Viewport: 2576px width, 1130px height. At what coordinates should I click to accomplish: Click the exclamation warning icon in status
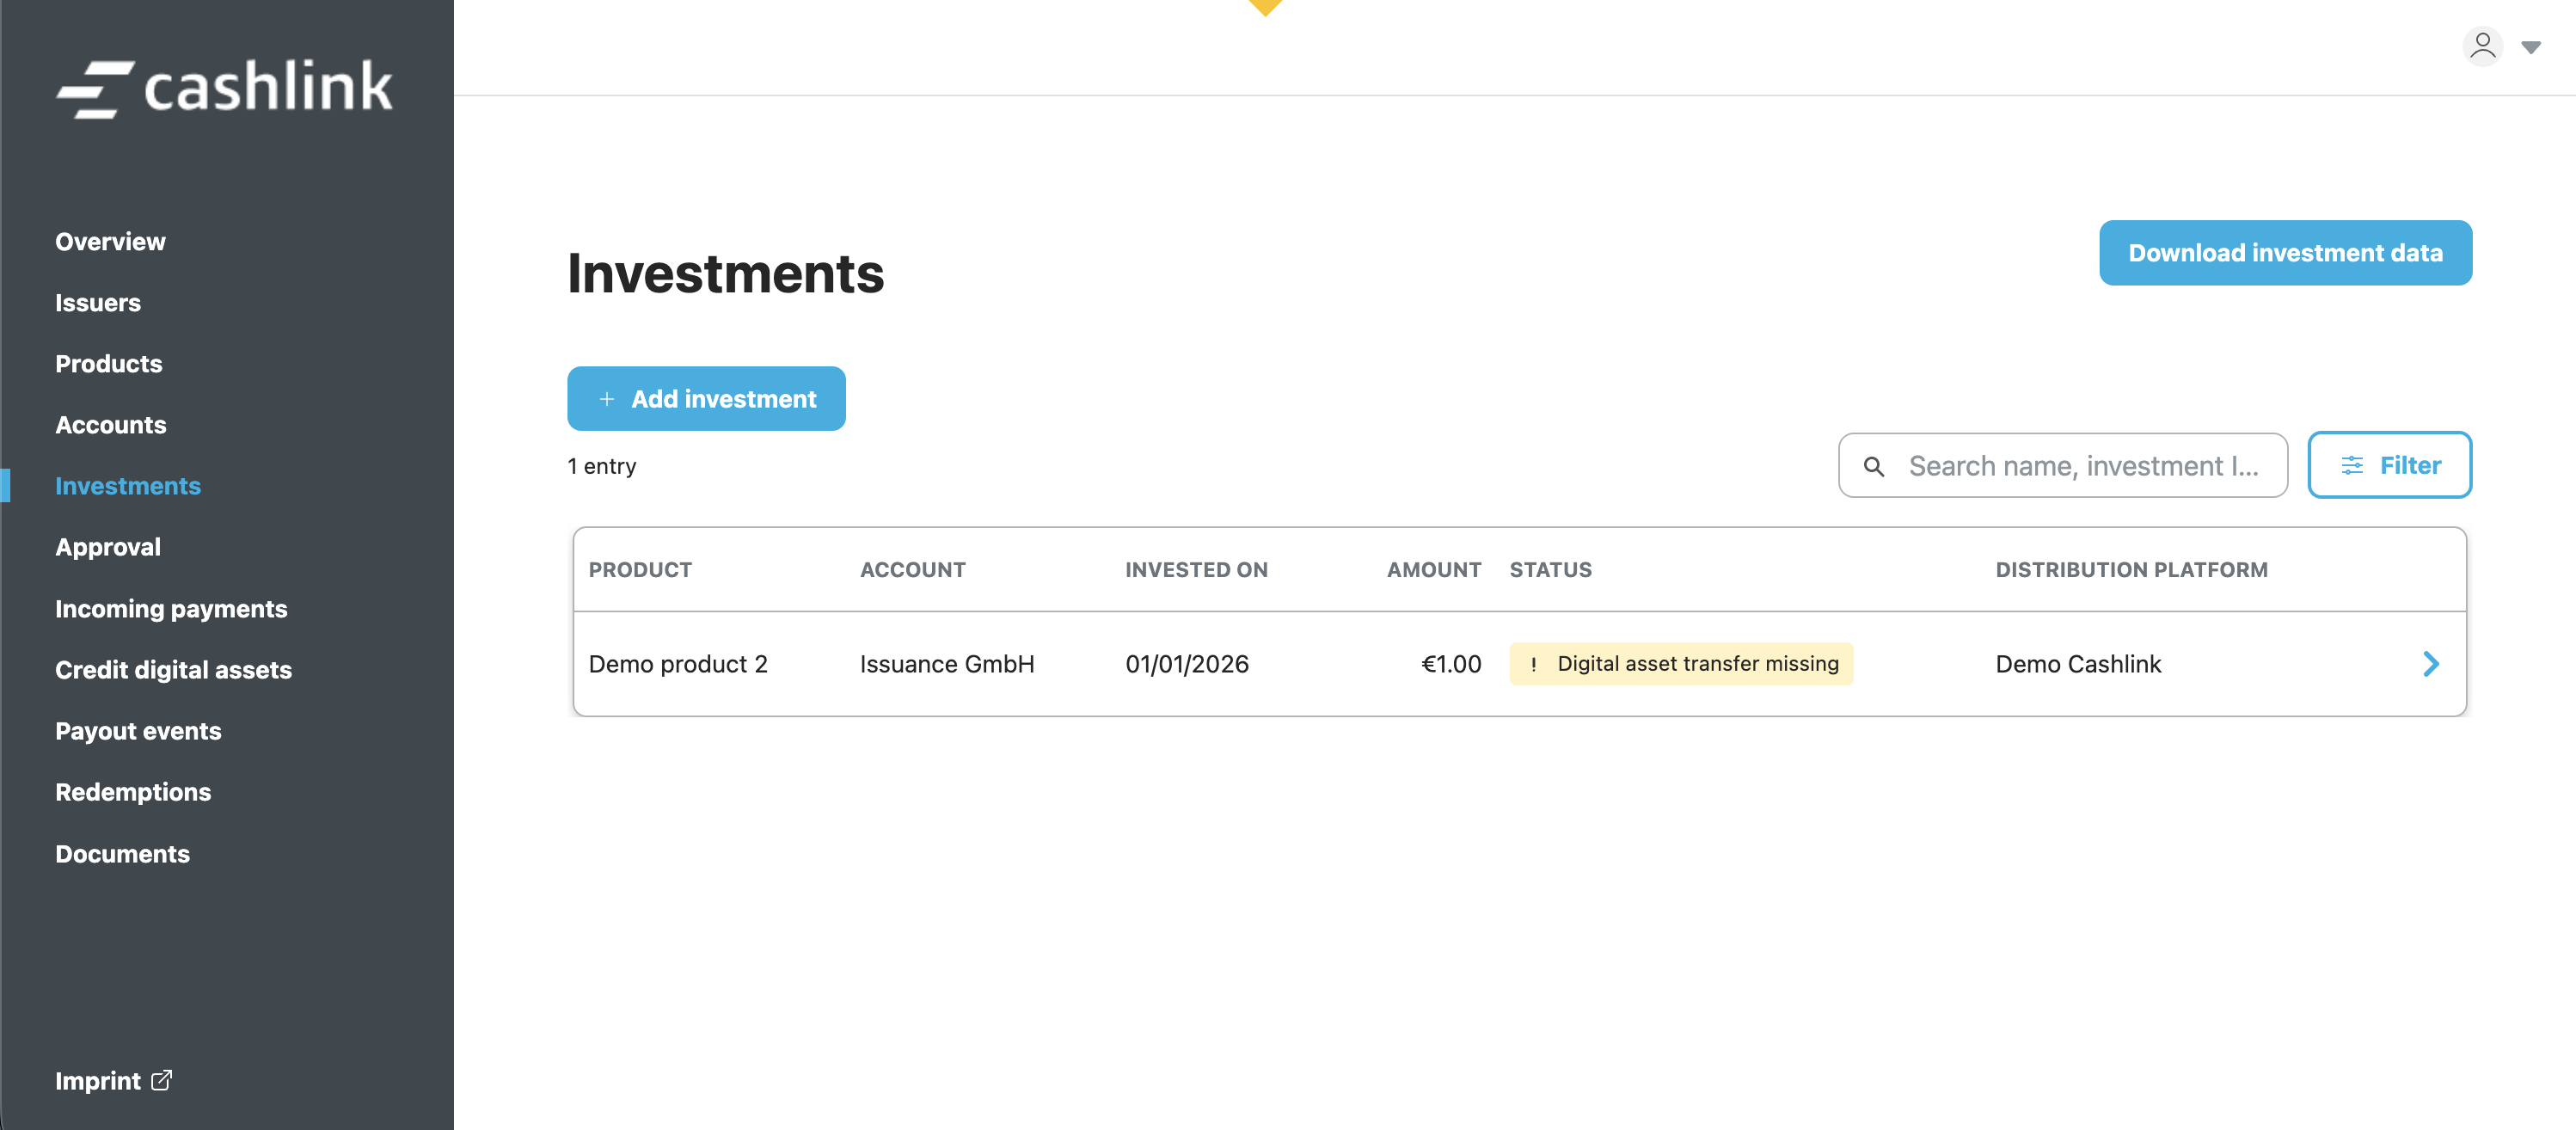(x=1533, y=664)
